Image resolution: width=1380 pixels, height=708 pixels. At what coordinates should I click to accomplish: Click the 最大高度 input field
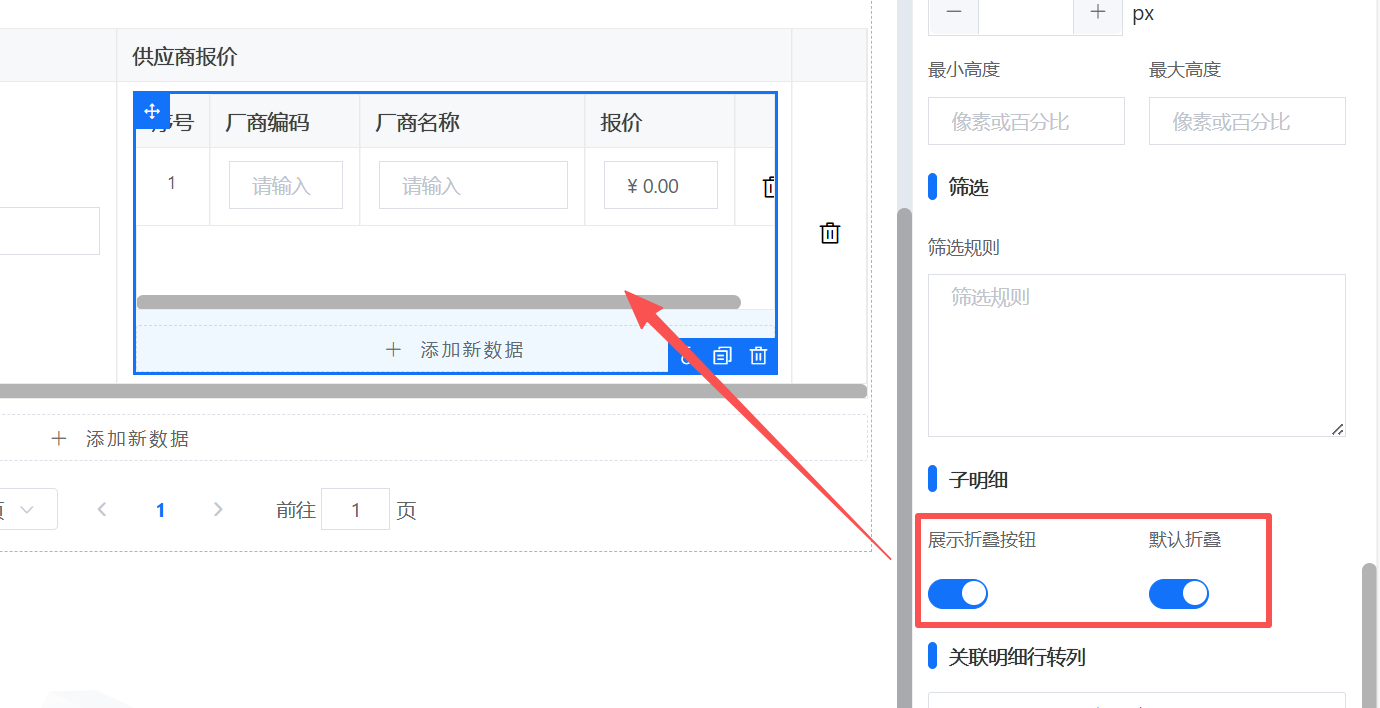coord(1246,122)
